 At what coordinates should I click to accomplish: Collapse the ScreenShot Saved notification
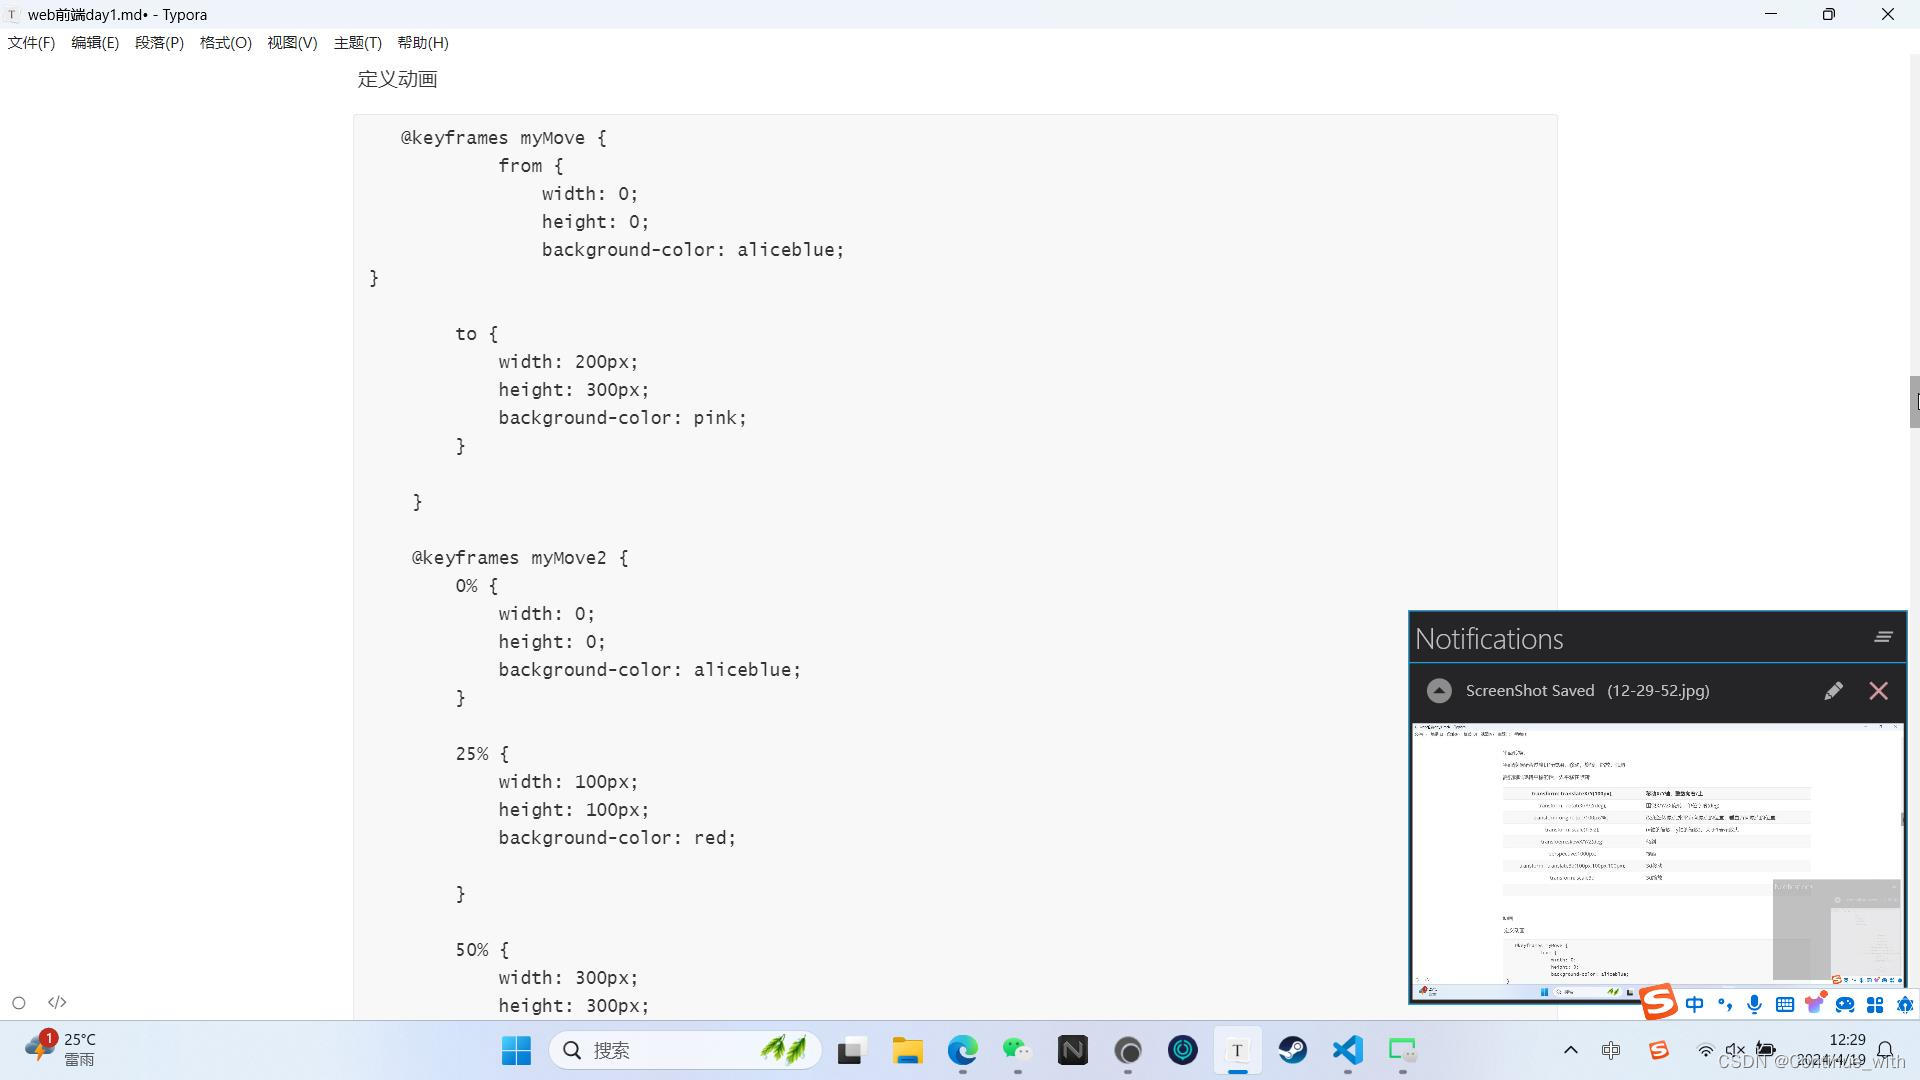(x=1439, y=691)
